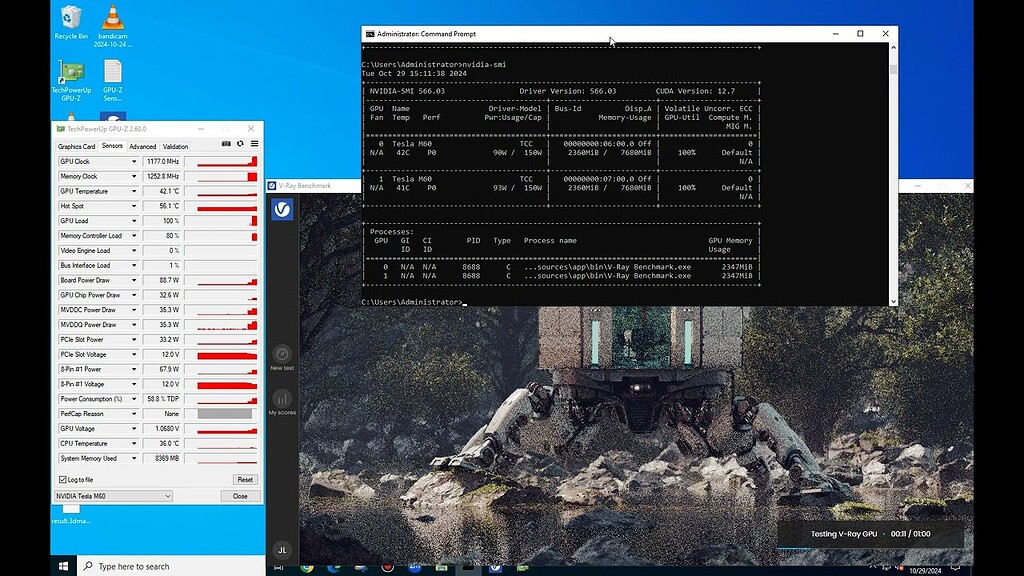Open the JL account icon in V-Ray Benchmark
The image size is (1024, 576).
tap(282, 550)
